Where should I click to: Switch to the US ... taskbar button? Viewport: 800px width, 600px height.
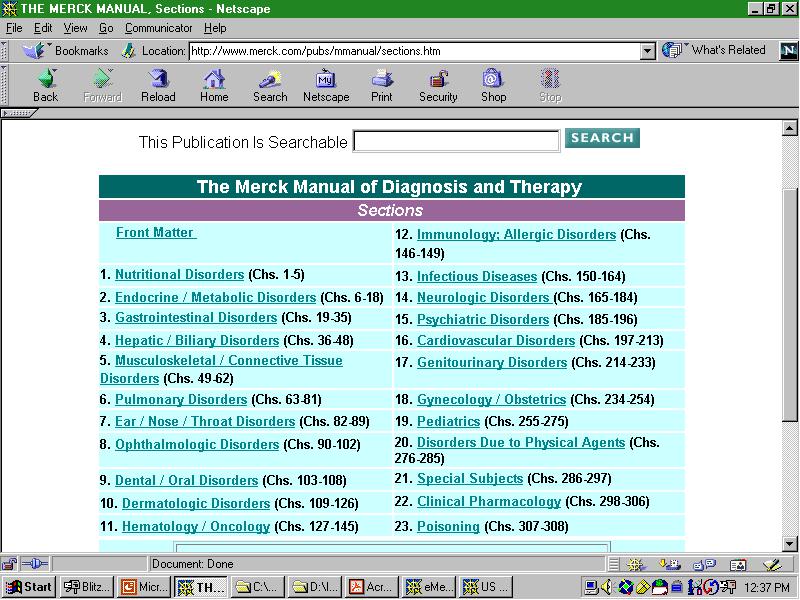(487, 587)
